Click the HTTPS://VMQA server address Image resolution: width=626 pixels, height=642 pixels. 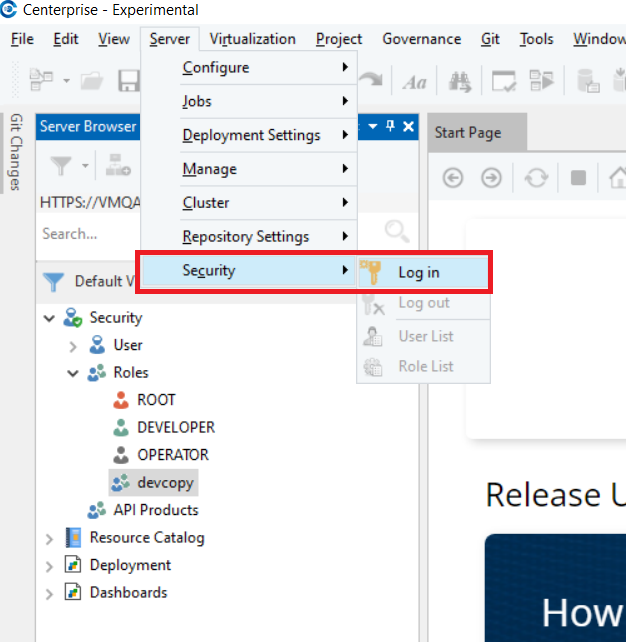coord(90,202)
